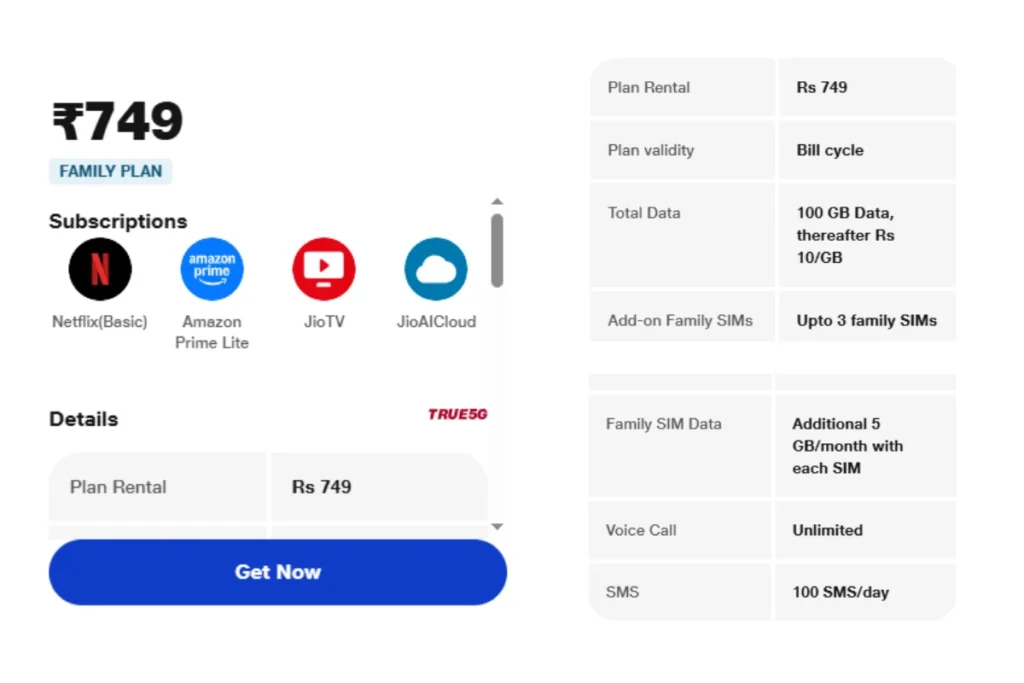Click the 100 SMS/day value
The image size is (1024, 683).
(840, 592)
